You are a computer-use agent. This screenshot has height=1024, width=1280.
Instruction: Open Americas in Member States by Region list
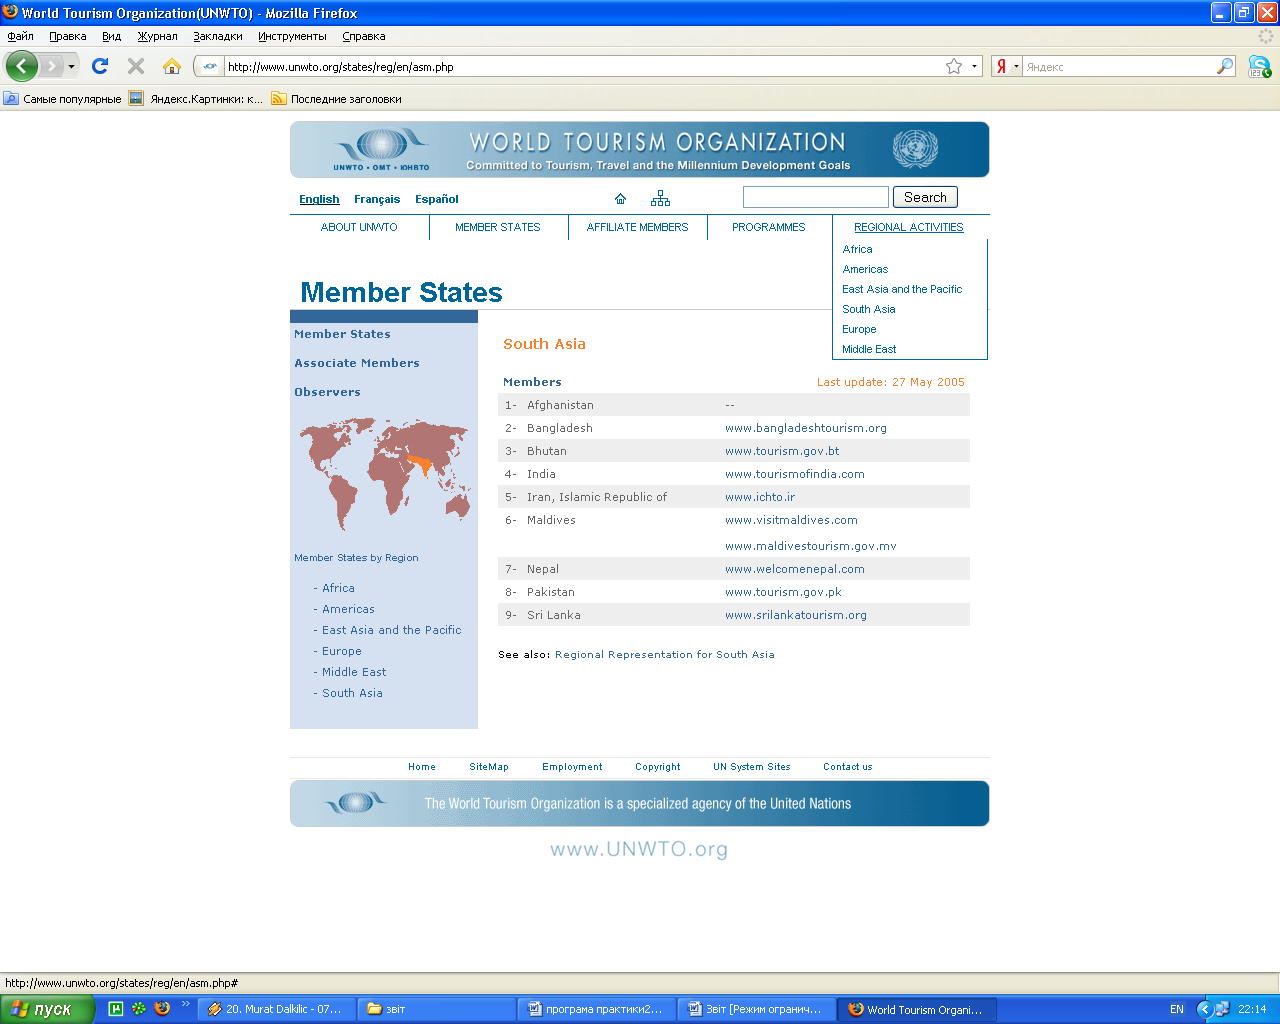pyautogui.click(x=348, y=609)
